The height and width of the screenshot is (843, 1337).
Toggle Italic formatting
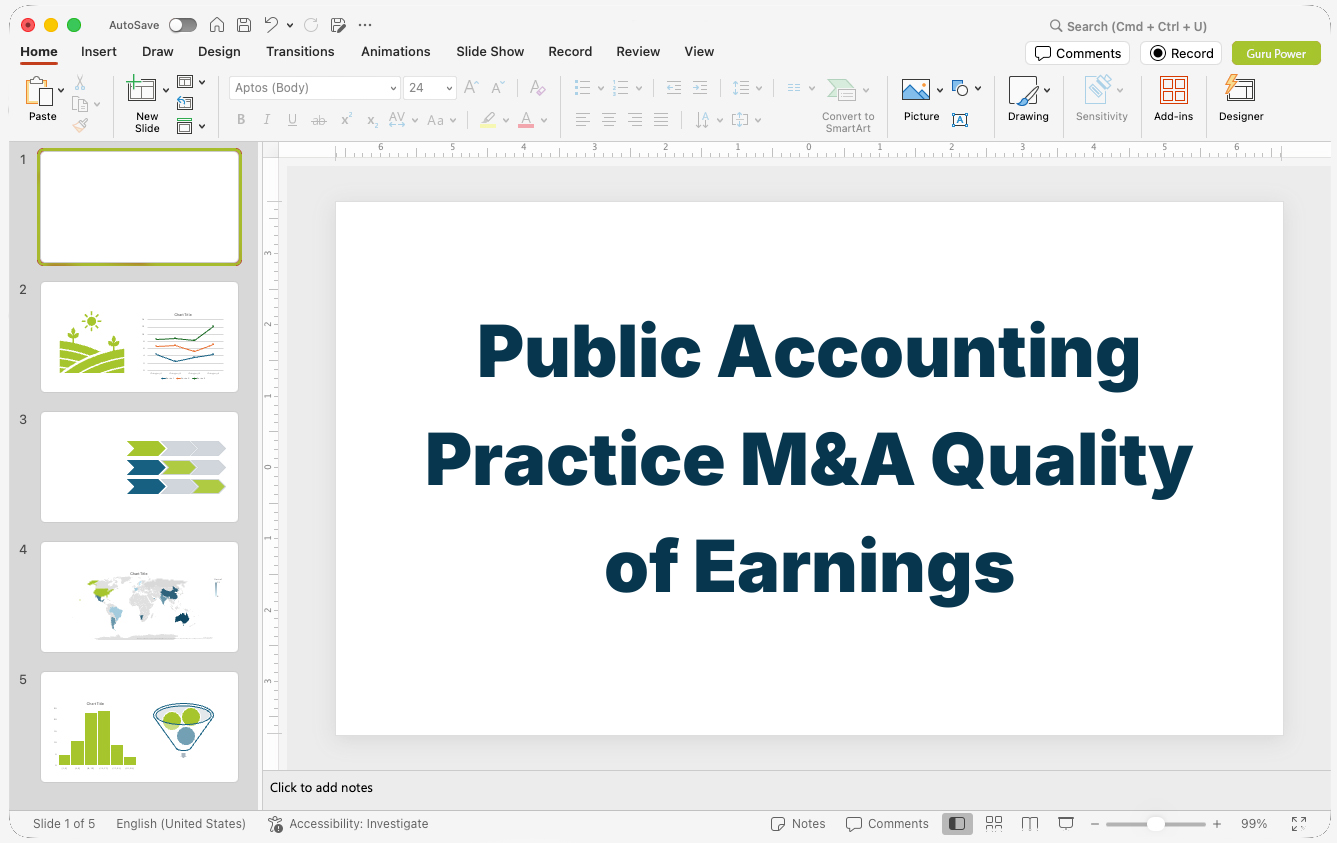(267, 120)
